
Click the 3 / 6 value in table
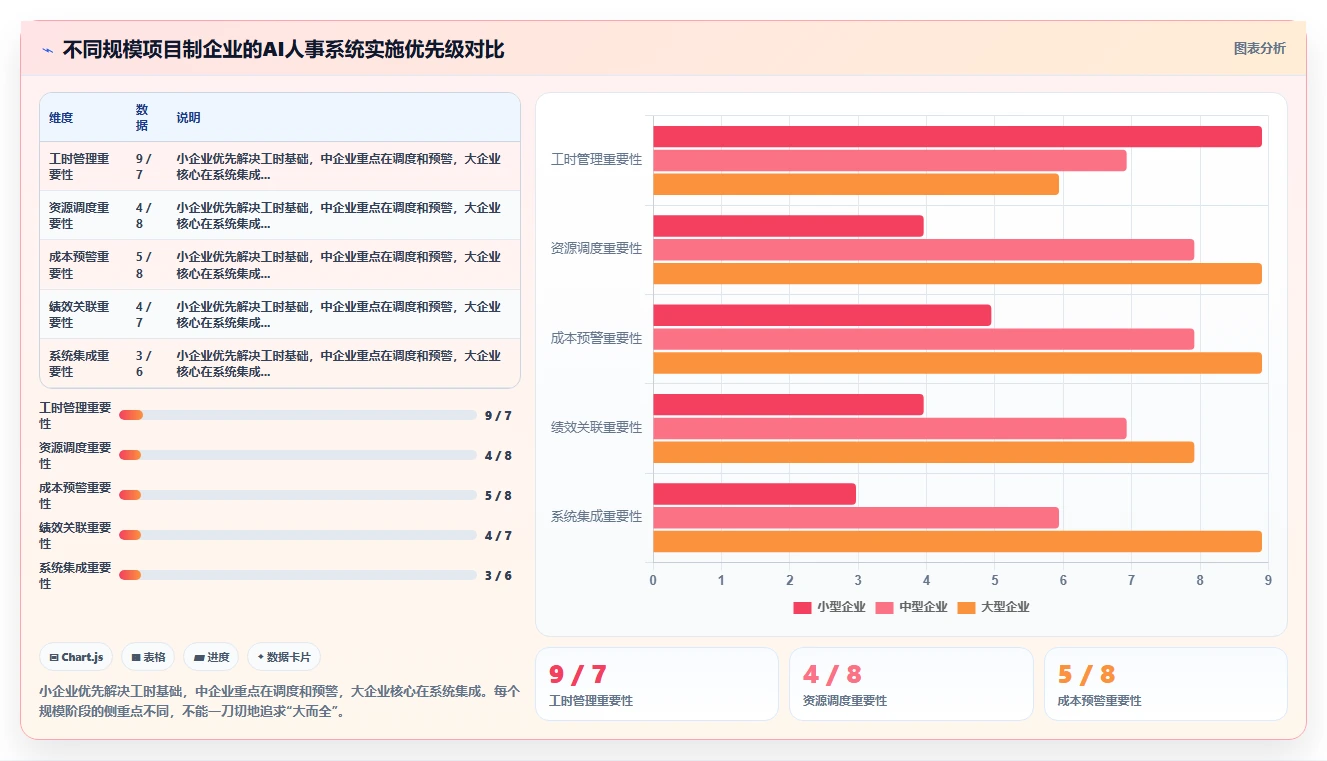point(143,363)
